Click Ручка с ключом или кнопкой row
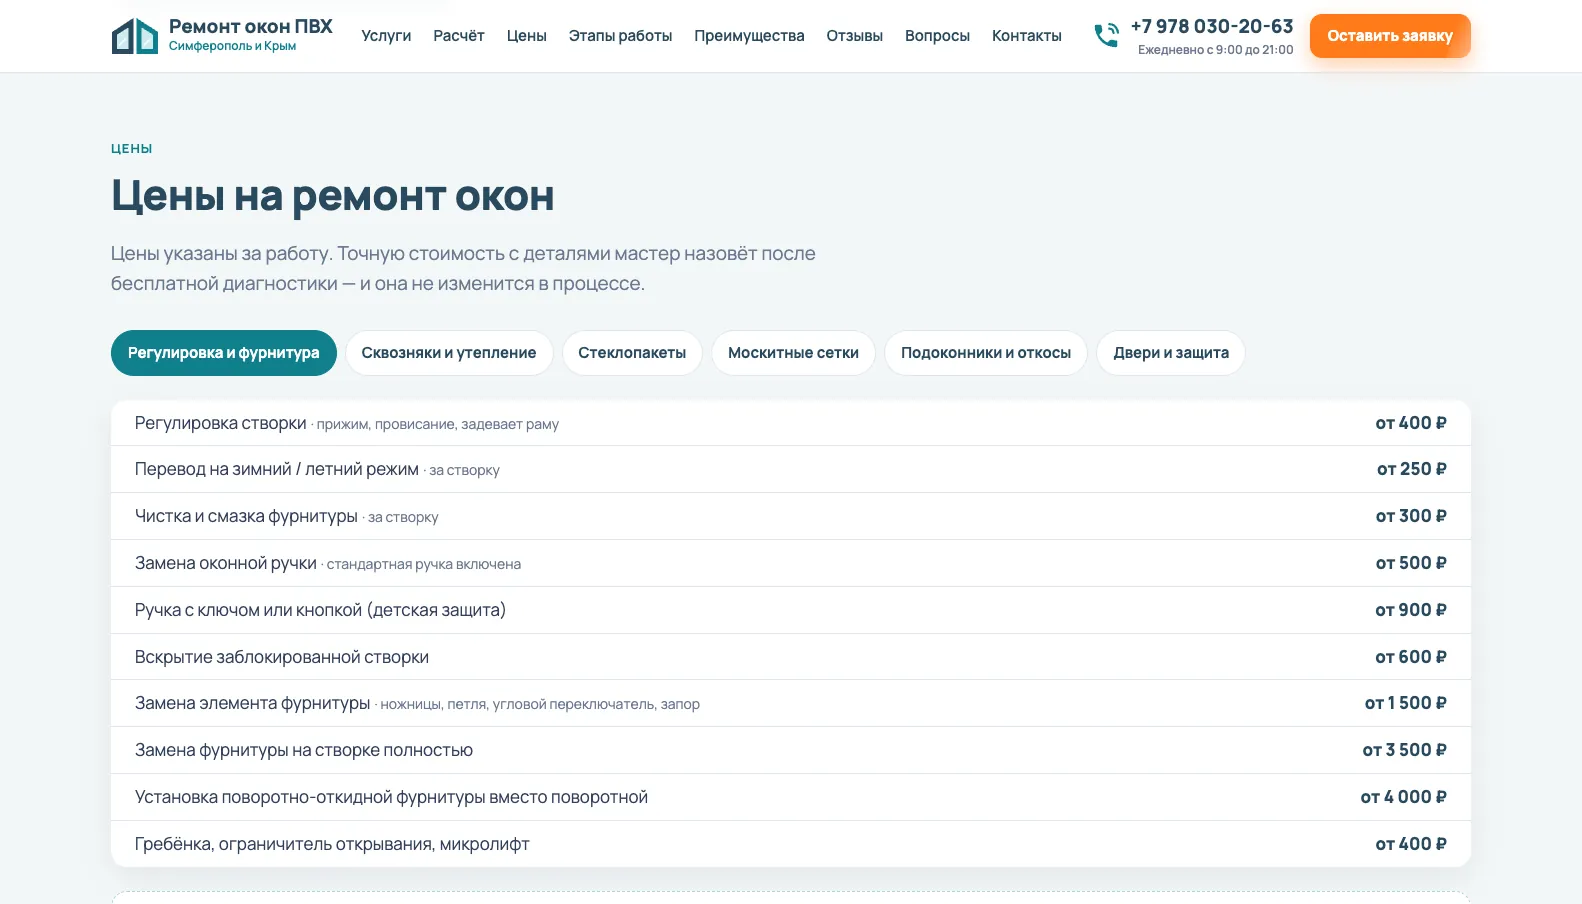The height and width of the screenshot is (904, 1582). tap(791, 610)
